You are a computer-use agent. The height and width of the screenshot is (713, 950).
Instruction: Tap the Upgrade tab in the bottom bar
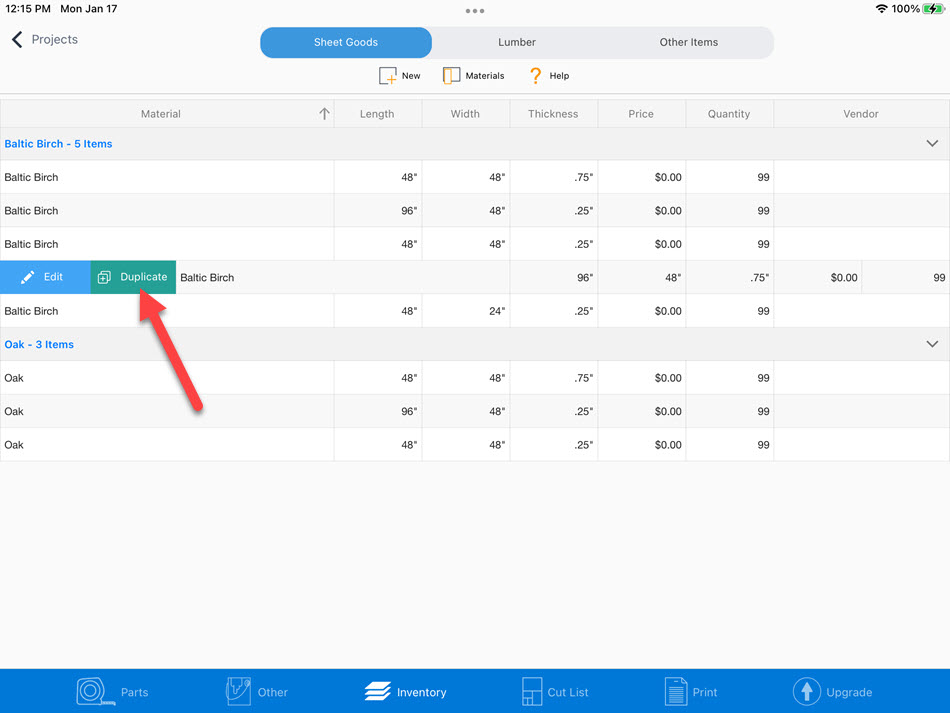coord(832,692)
